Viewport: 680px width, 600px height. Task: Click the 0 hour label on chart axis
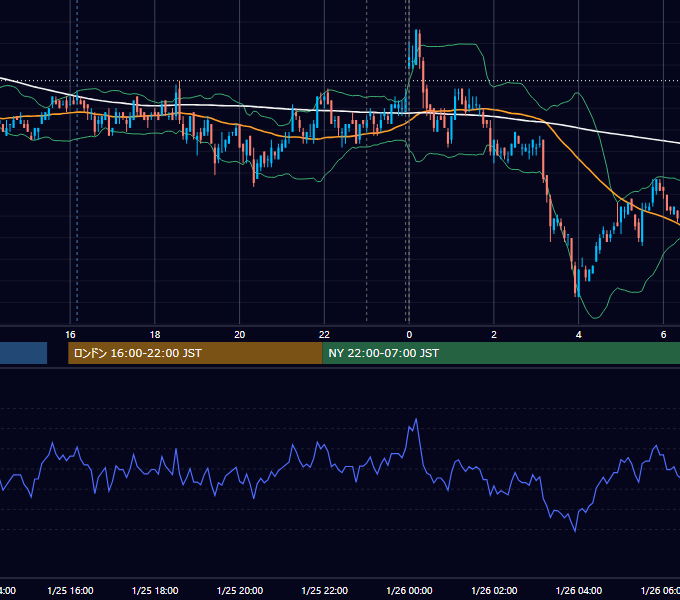click(409, 335)
